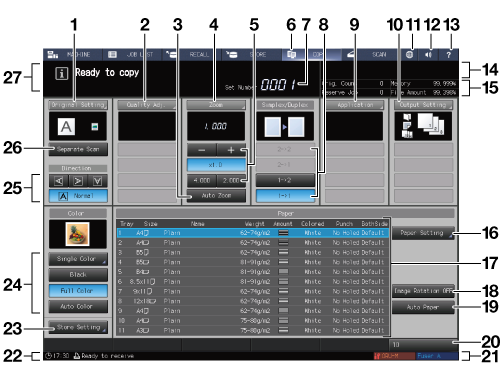Click the zoom plus button

pyautogui.click(x=231, y=150)
